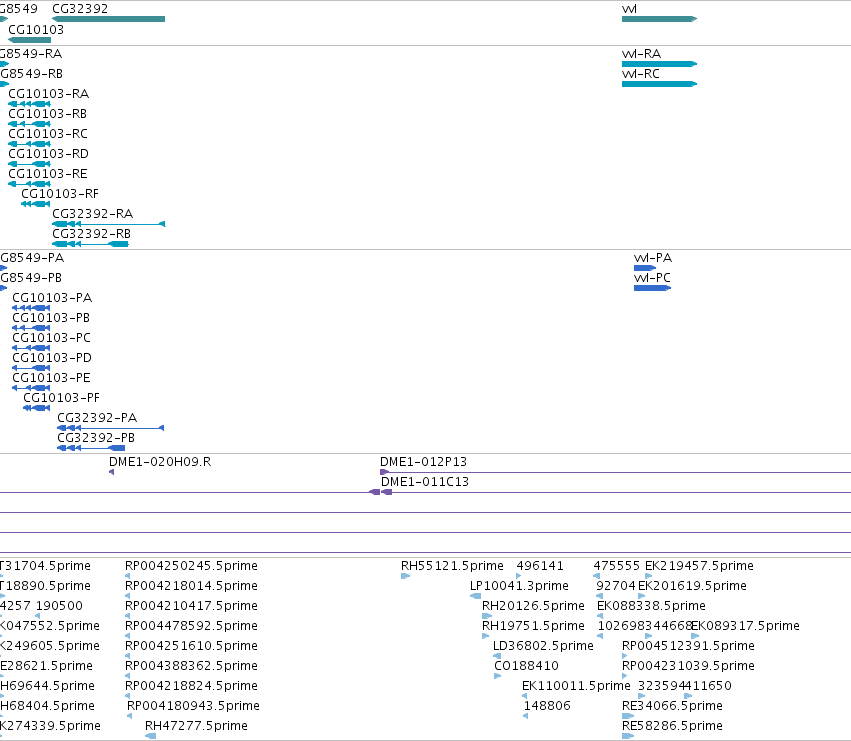851x741 pixels.
Task: Open the EK110011.5prime EST label
Action: pyautogui.click(x=576, y=687)
